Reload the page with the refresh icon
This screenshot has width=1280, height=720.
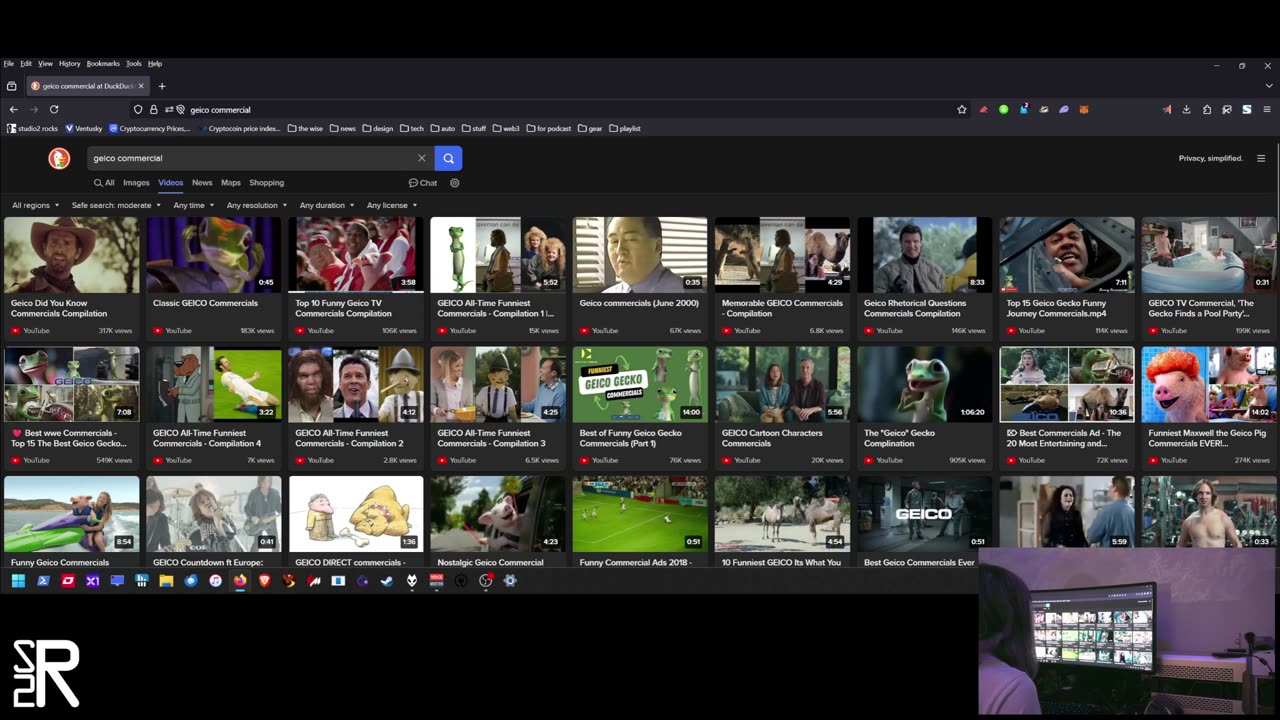tap(54, 109)
